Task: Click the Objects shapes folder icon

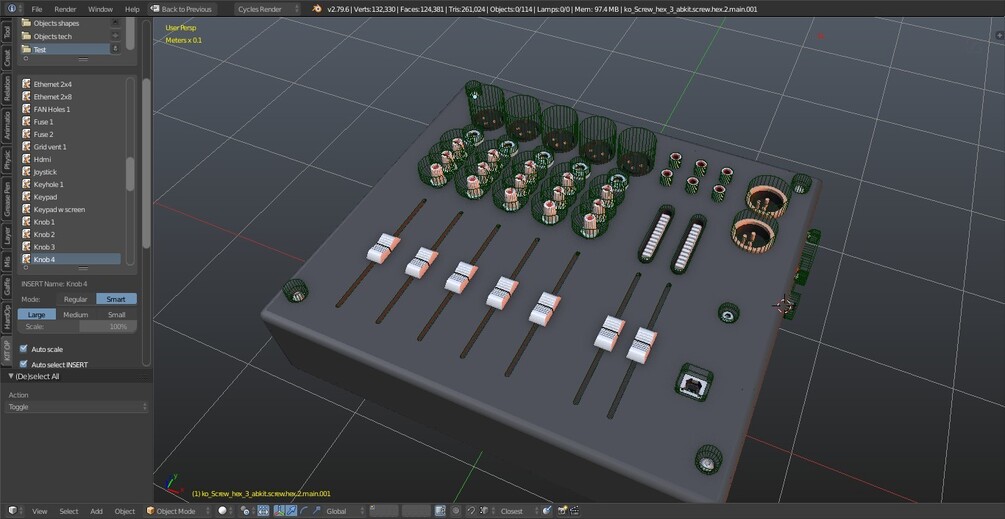Action: pyautogui.click(x=26, y=23)
